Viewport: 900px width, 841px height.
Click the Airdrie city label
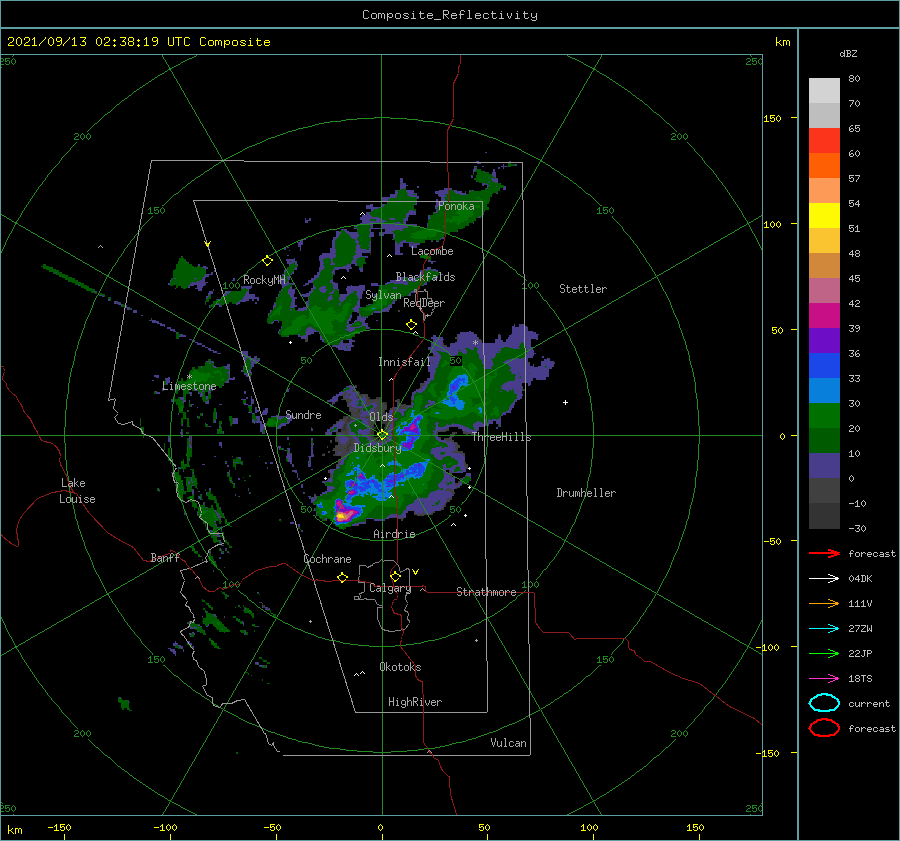coord(394,534)
